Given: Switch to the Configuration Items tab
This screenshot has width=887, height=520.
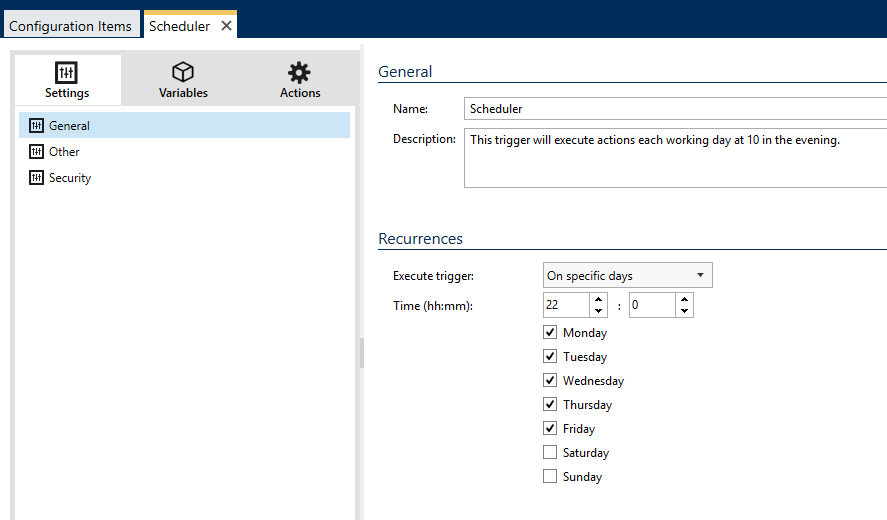Looking at the screenshot, I should pos(71,25).
